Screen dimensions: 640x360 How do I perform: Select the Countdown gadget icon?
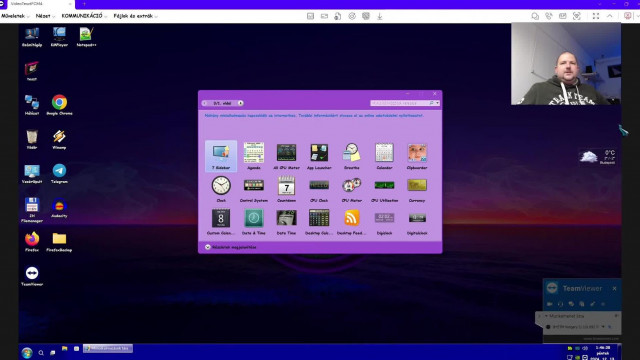pyautogui.click(x=286, y=189)
